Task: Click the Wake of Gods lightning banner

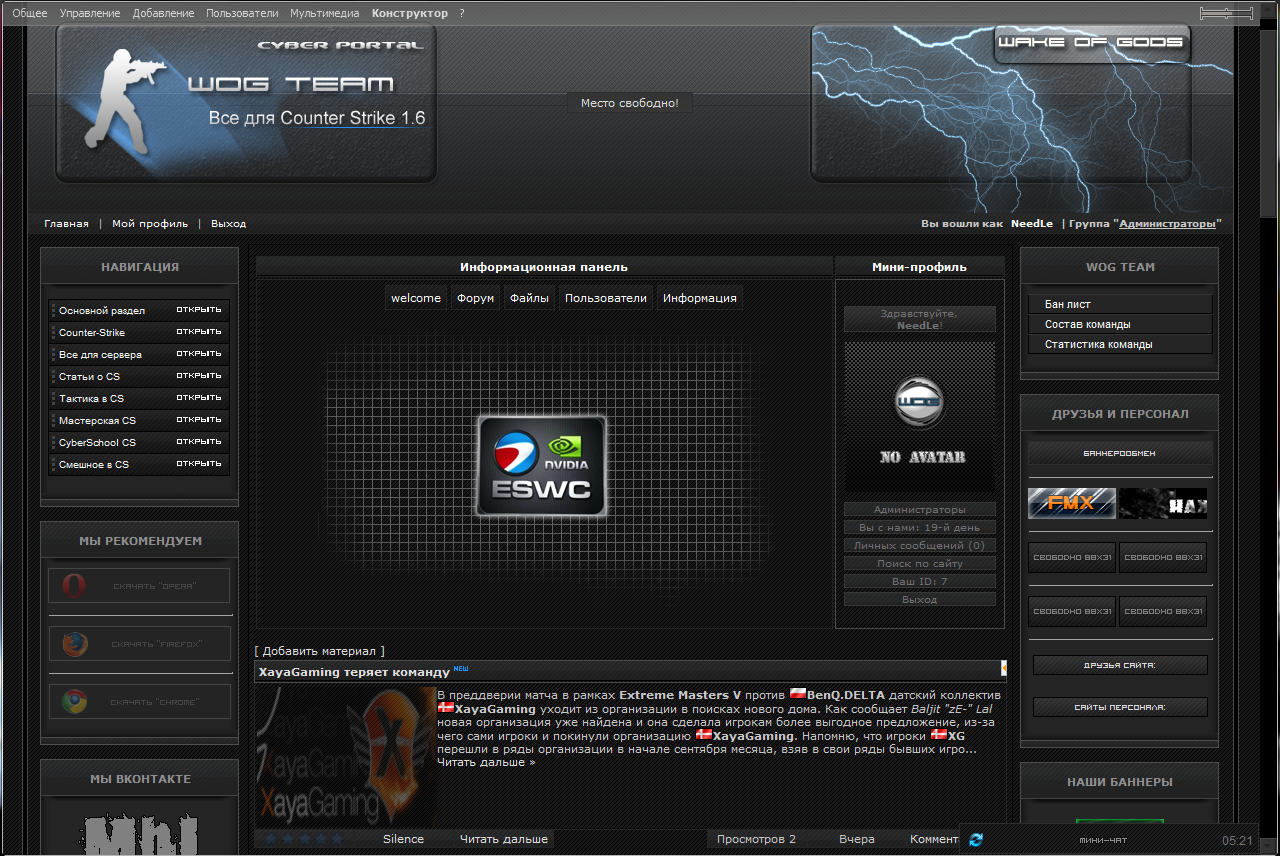Action: [x=1001, y=104]
